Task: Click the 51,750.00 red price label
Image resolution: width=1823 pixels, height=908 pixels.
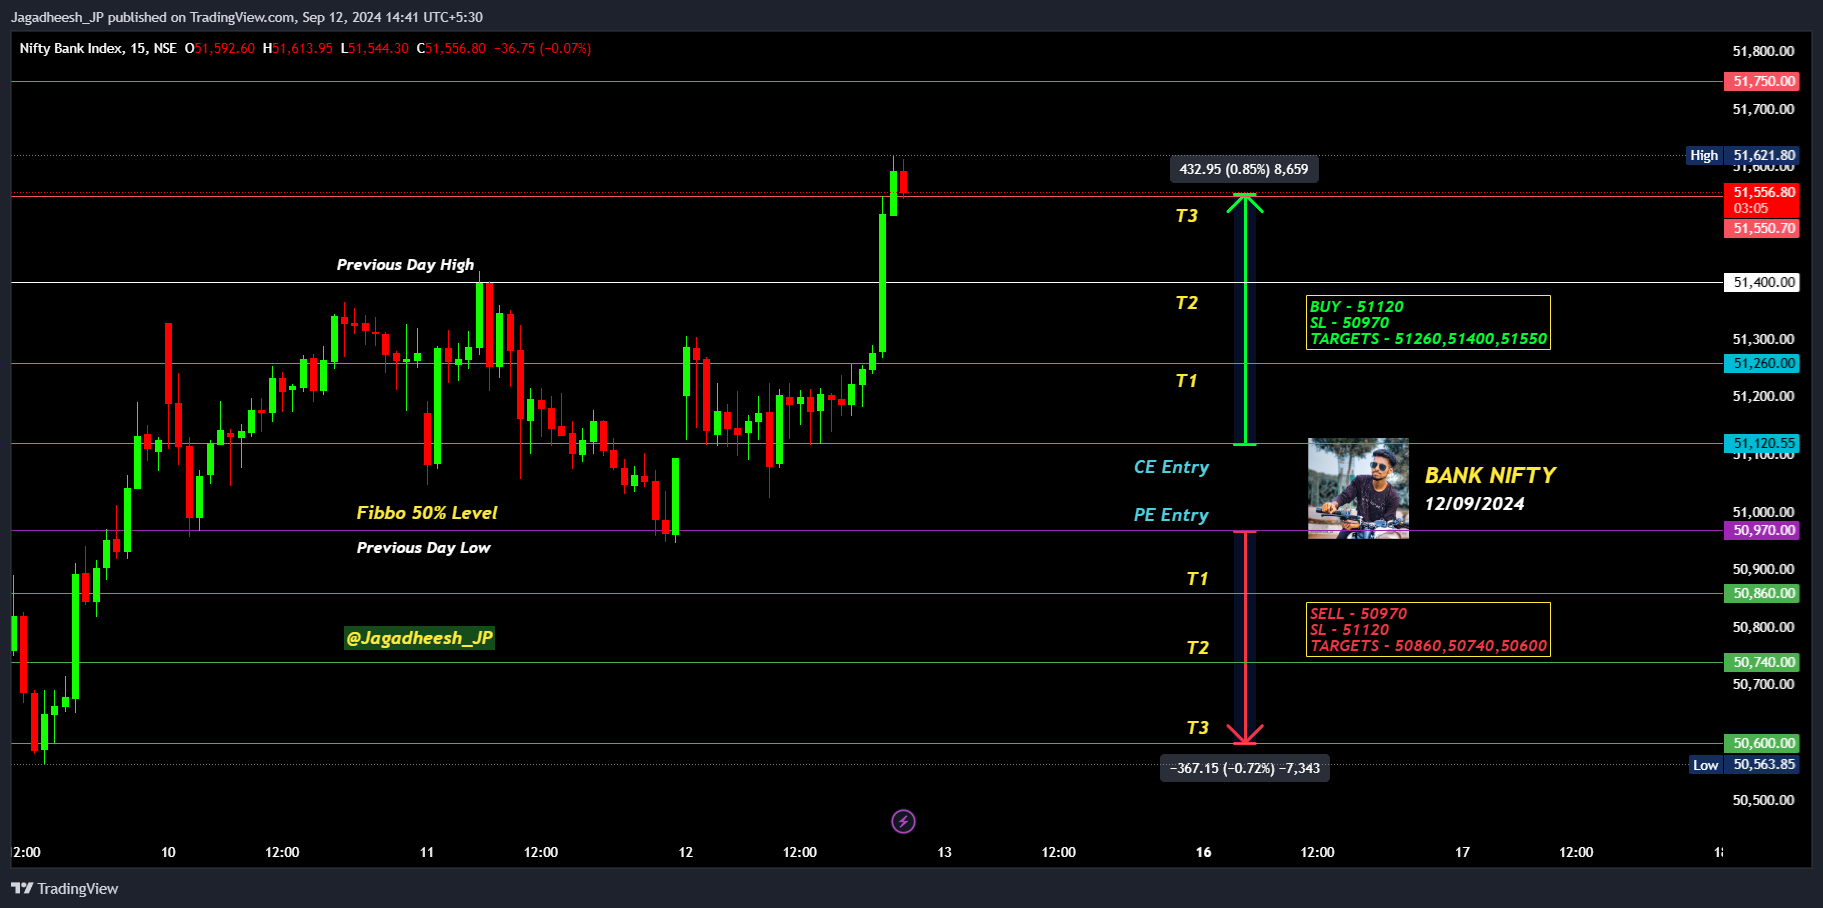Action: tap(1762, 81)
